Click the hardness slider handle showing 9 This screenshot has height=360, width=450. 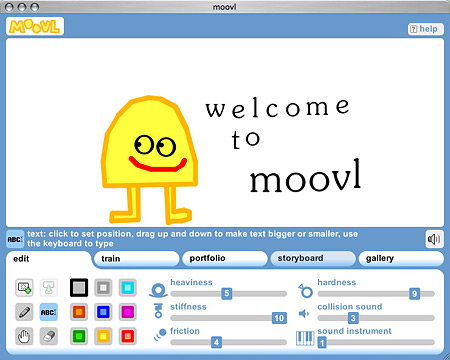click(x=414, y=294)
